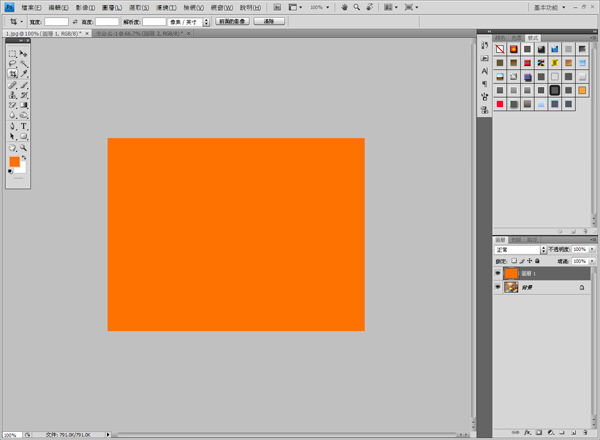600x440 pixels.
Task: Select the Move tool
Action: [23, 53]
